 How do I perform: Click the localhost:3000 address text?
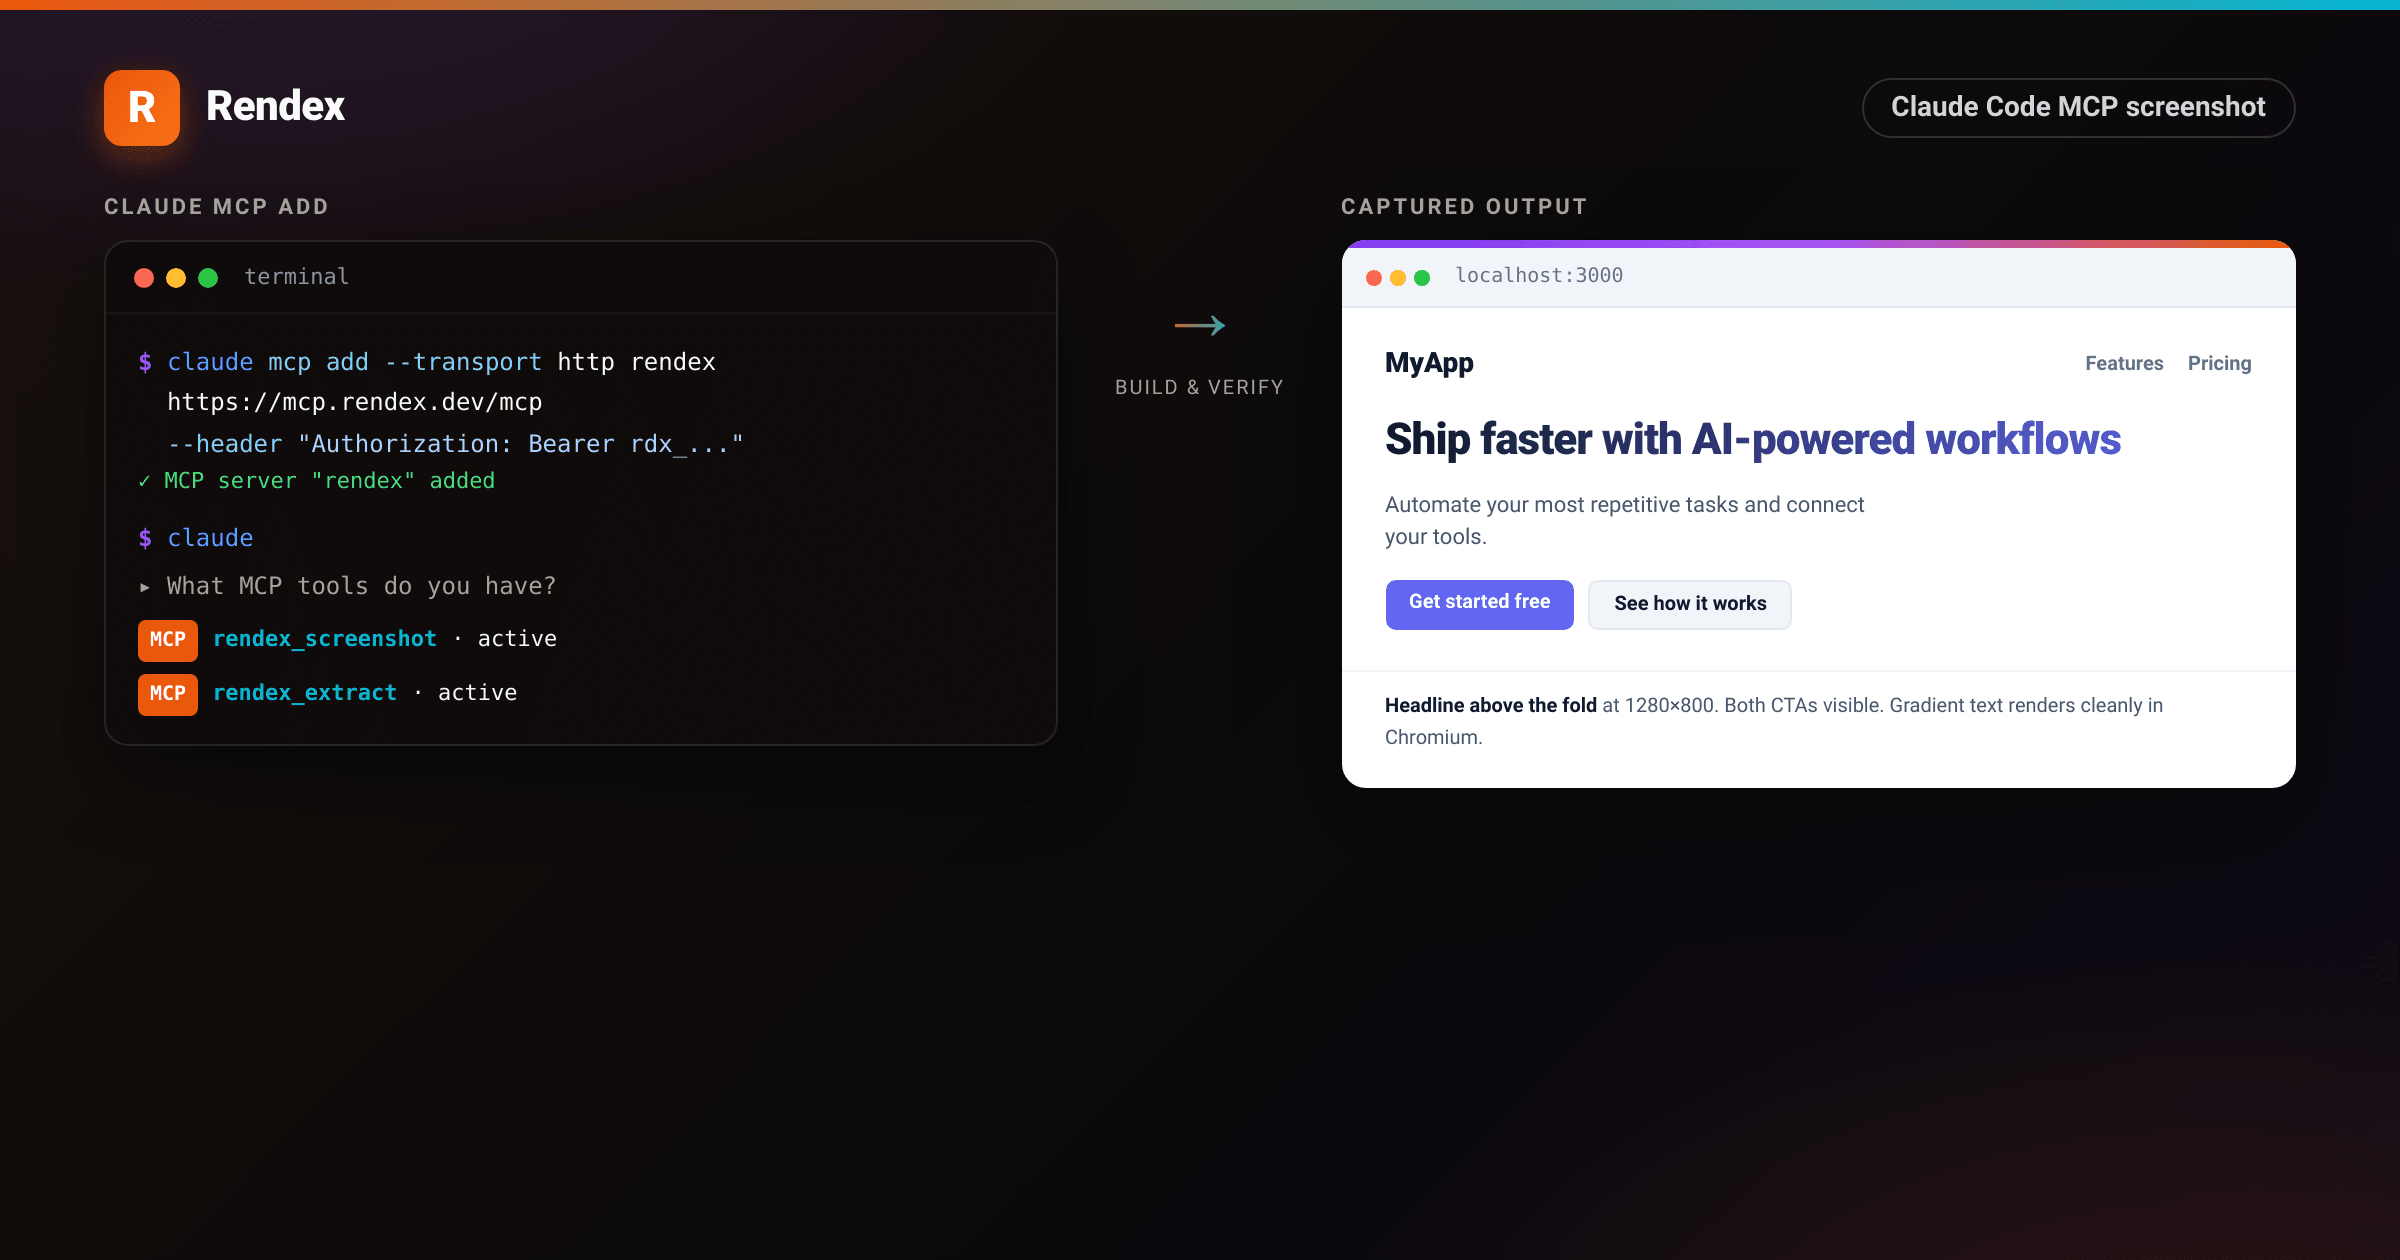[1539, 275]
